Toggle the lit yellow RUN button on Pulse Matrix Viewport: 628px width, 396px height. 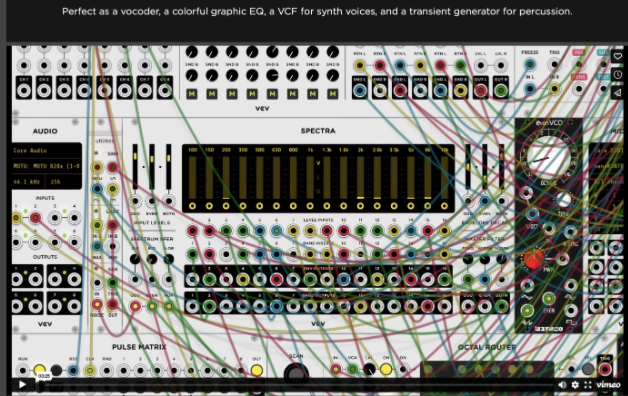pos(39,370)
